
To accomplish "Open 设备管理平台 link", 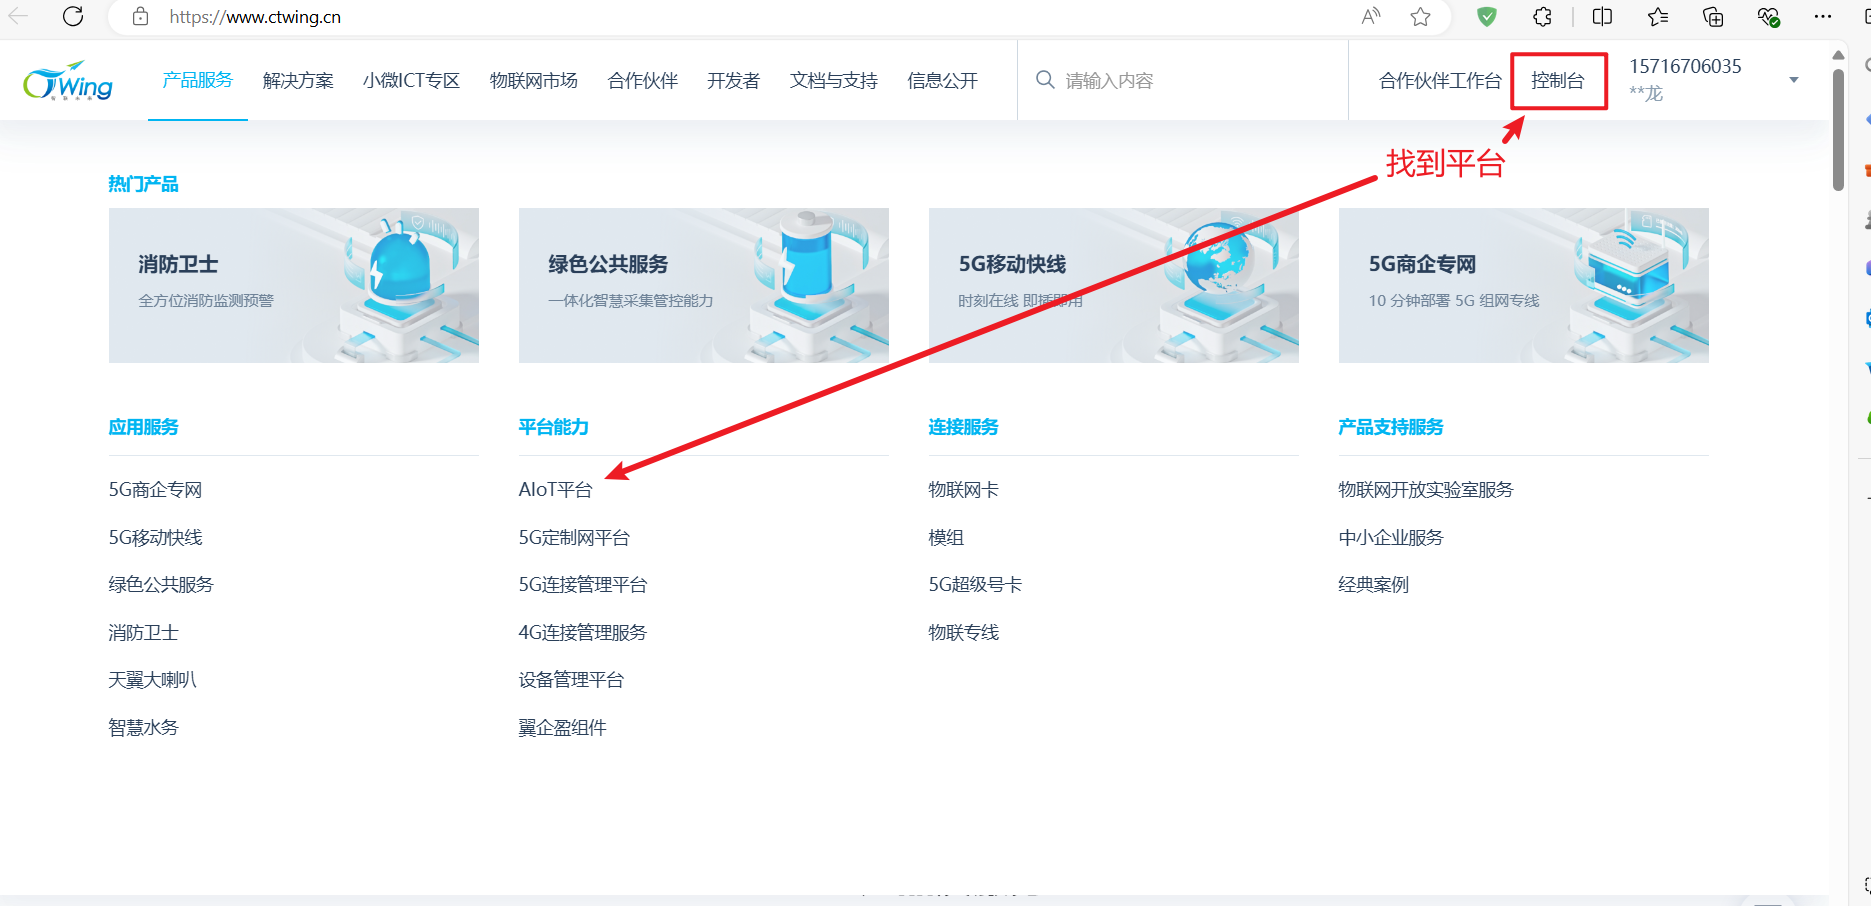I will (x=571, y=680).
